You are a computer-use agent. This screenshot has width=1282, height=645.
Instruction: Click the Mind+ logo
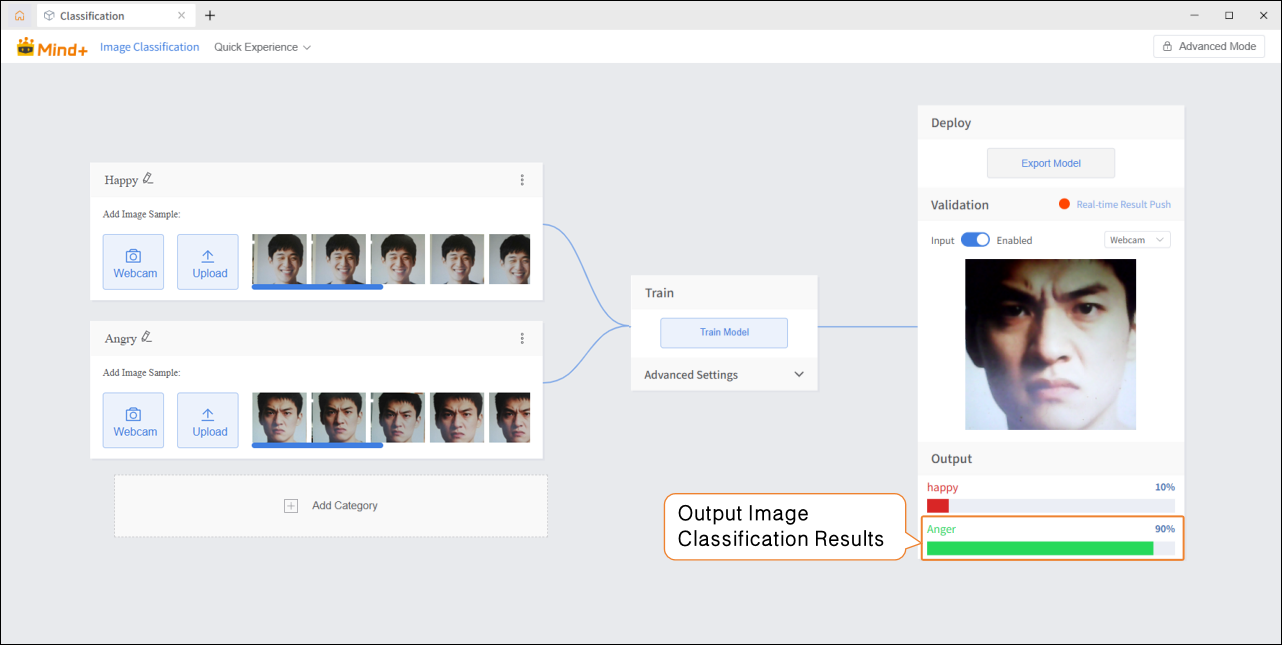tap(52, 47)
